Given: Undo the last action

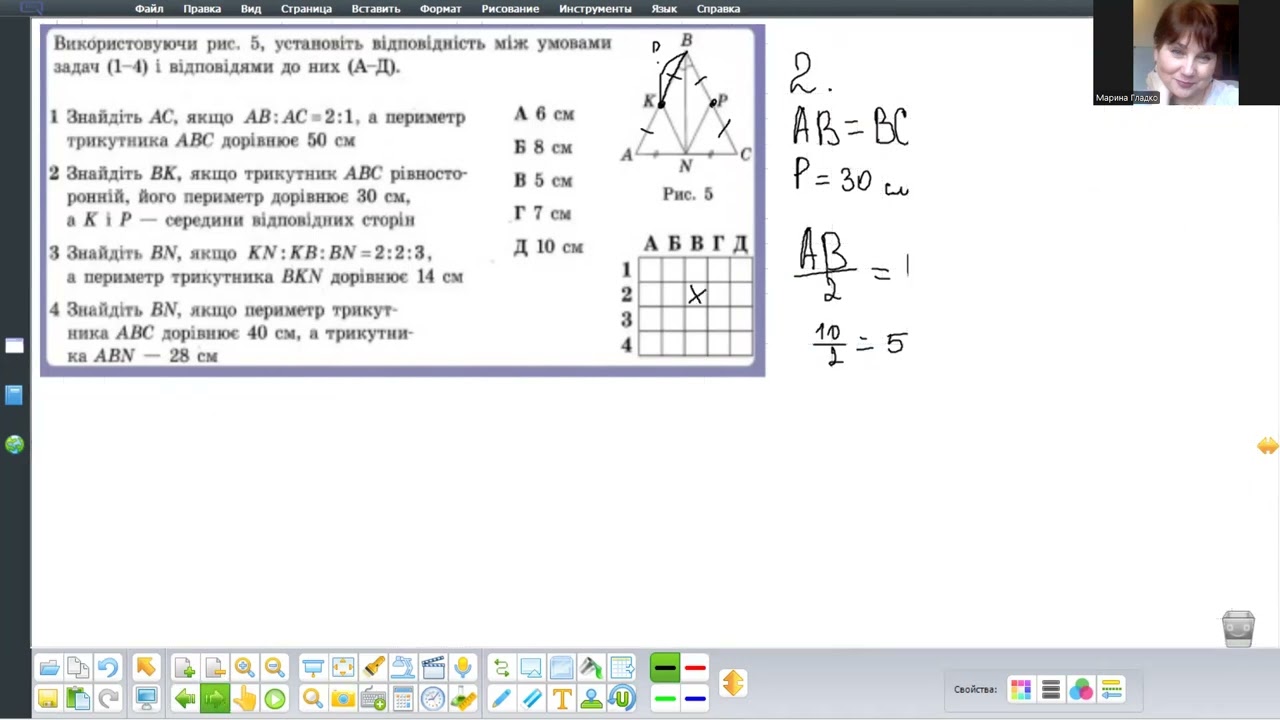Looking at the screenshot, I should point(108,667).
